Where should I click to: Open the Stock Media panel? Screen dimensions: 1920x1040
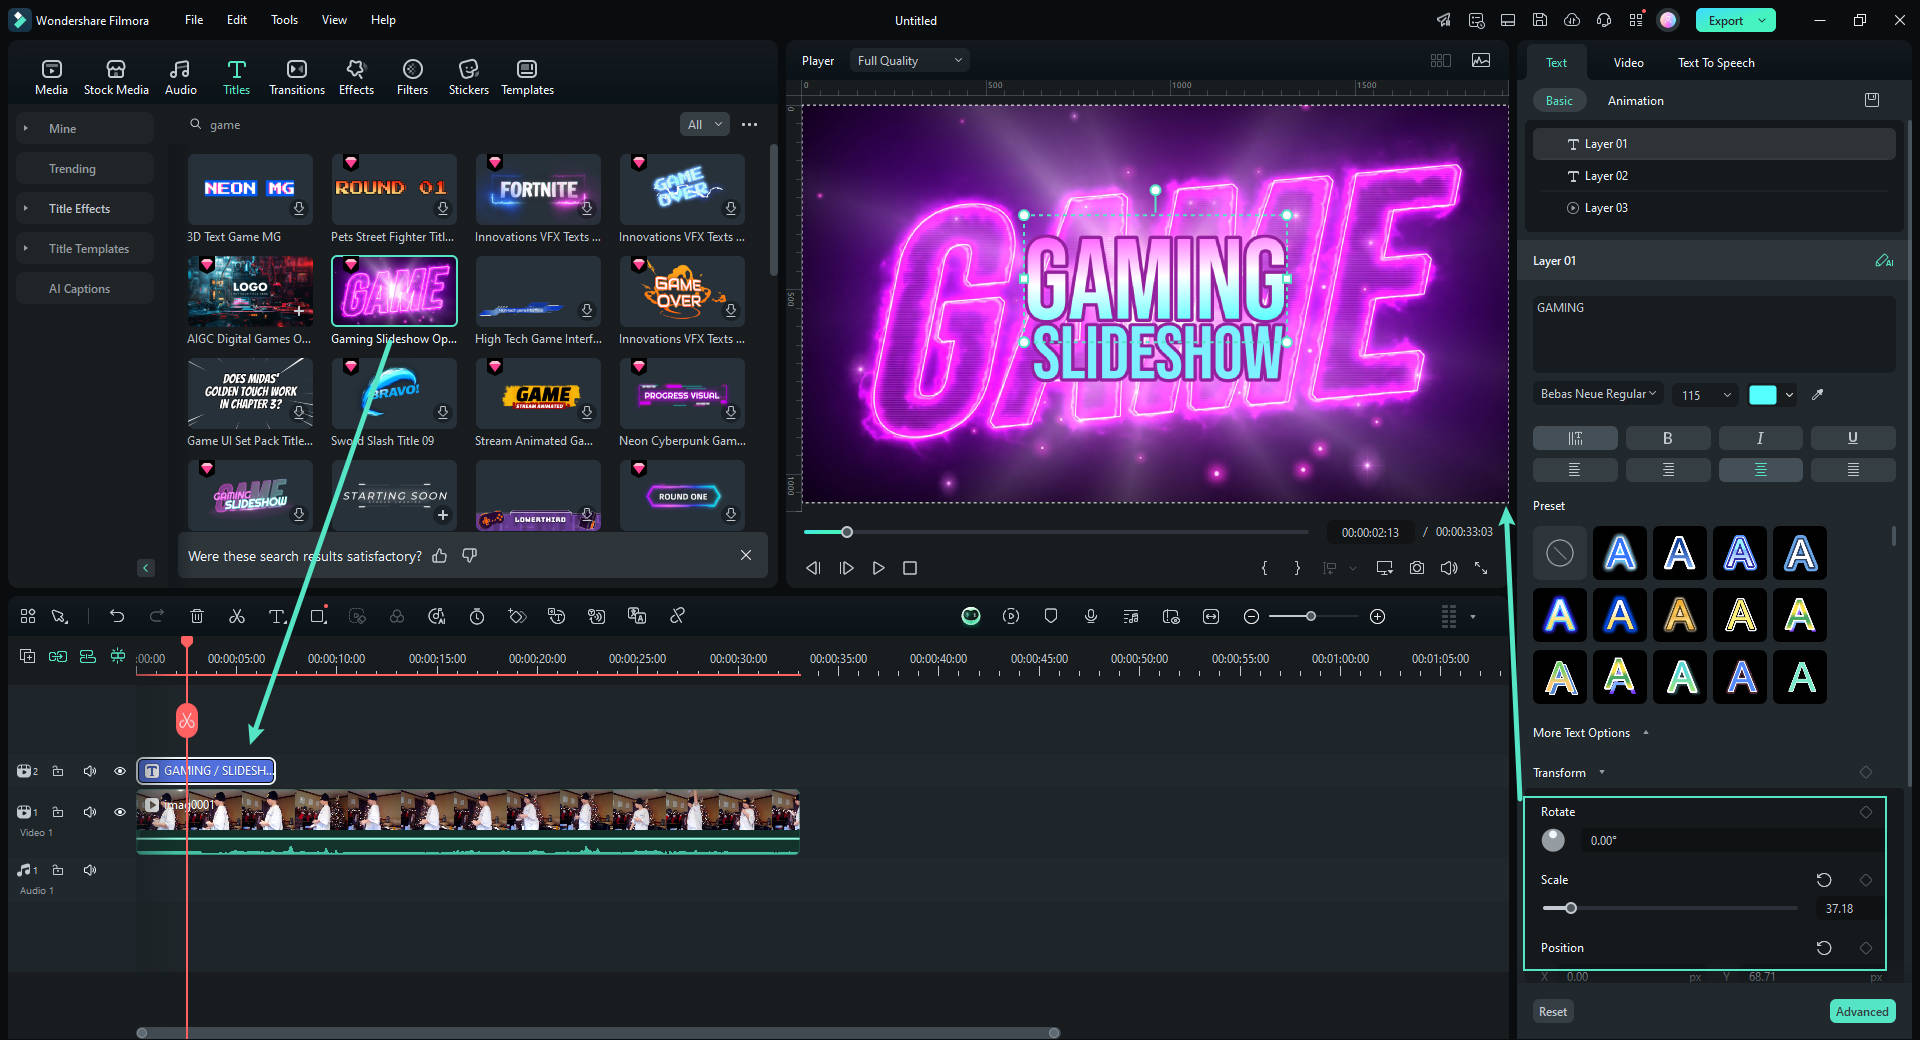point(116,77)
